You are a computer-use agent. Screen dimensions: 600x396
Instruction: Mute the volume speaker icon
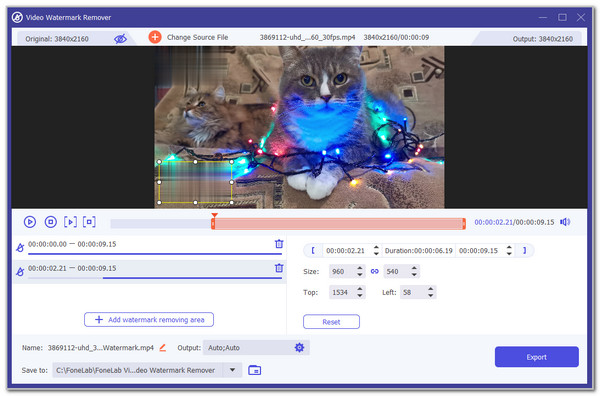point(565,222)
